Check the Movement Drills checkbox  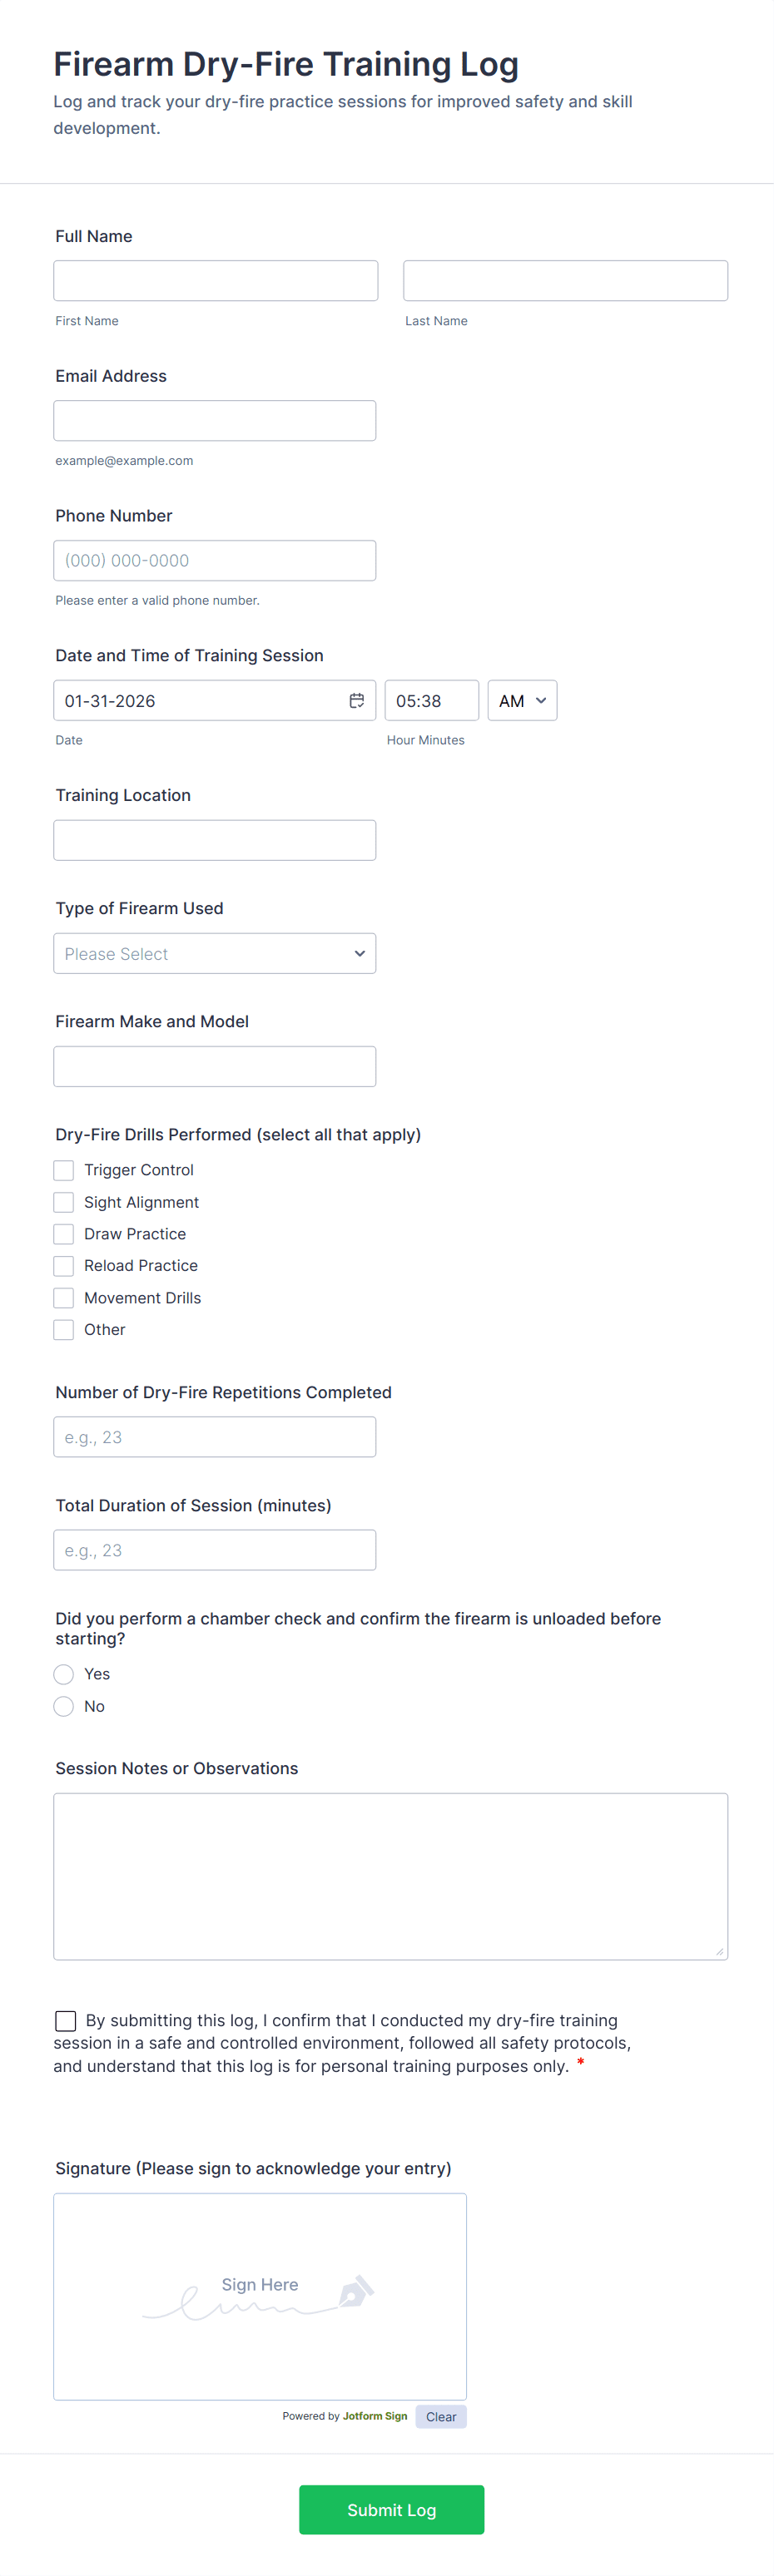coord(63,1297)
